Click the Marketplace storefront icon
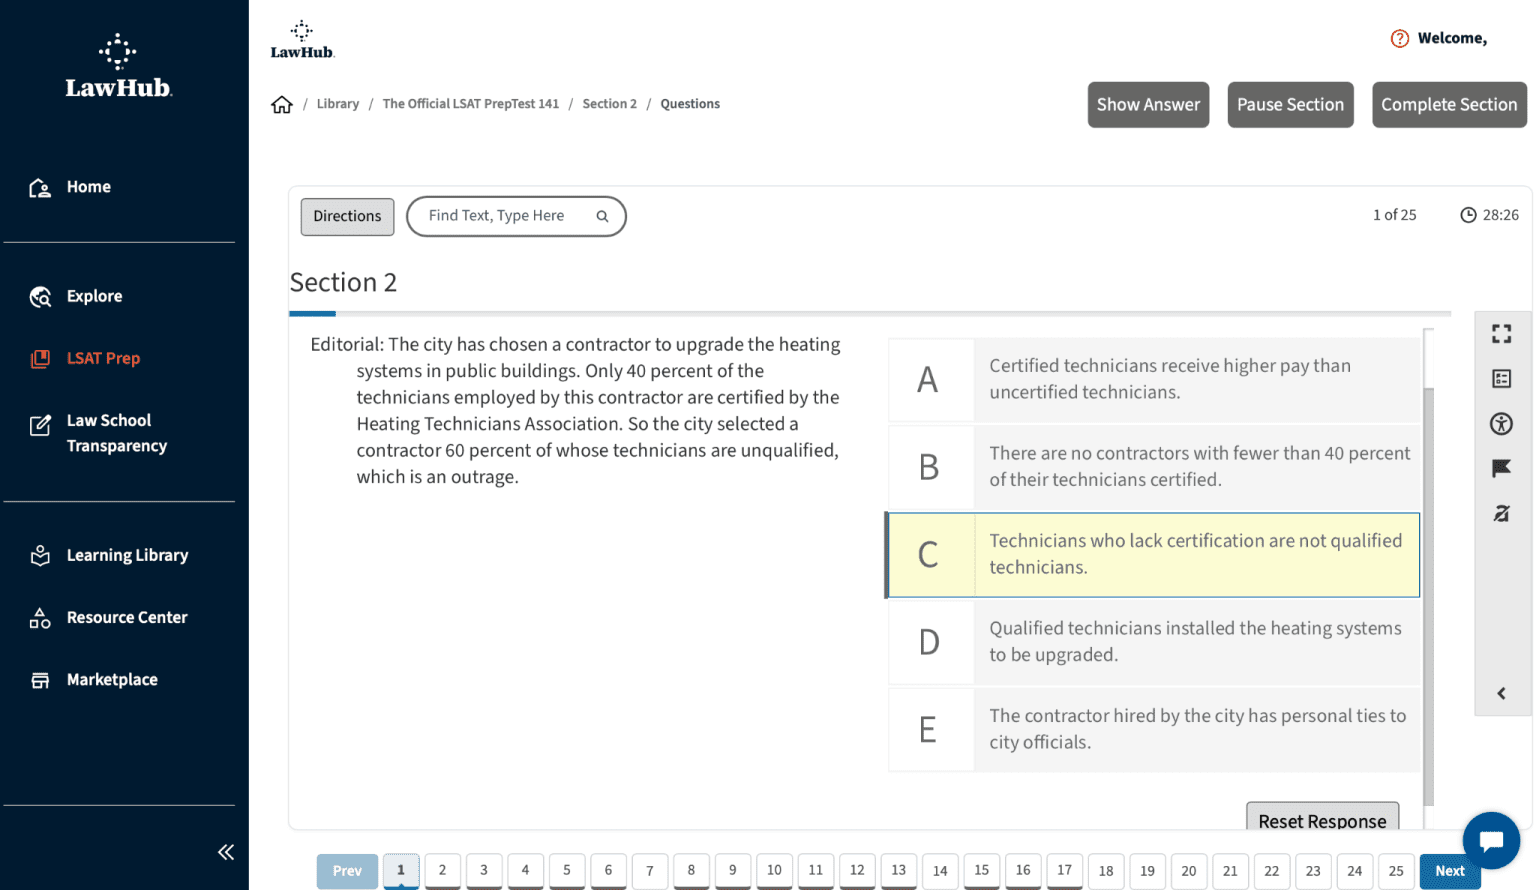Screen dimensions: 1536x890 point(40,680)
